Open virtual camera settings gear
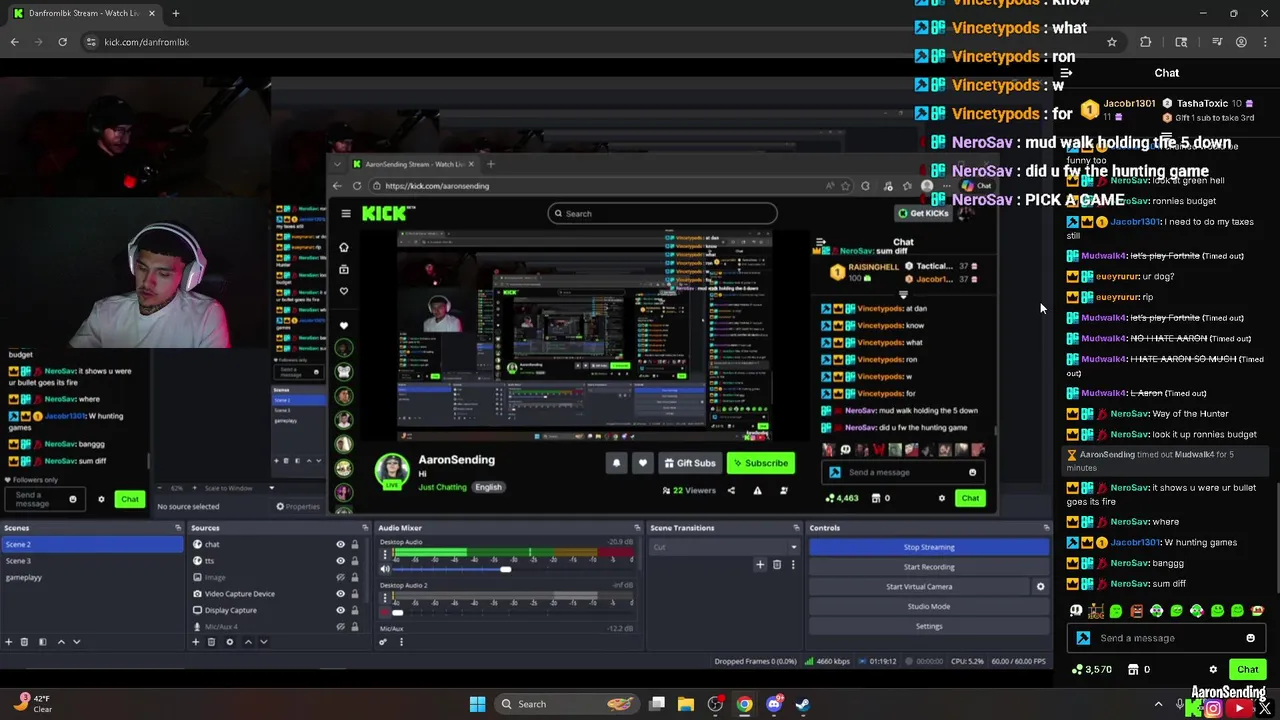Image resolution: width=1280 pixels, height=720 pixels. click(x=1040, y=587)
